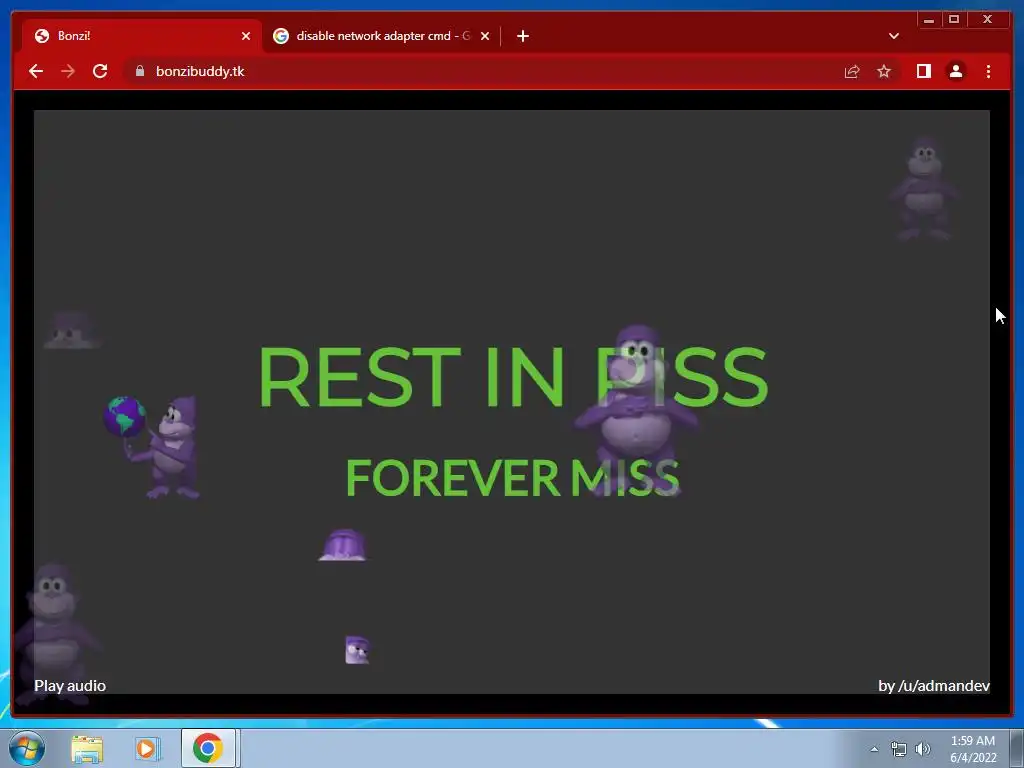Click the FOREVER MISS text
This screenshot has height=768, width=1024.
click(x=513, y=477)
